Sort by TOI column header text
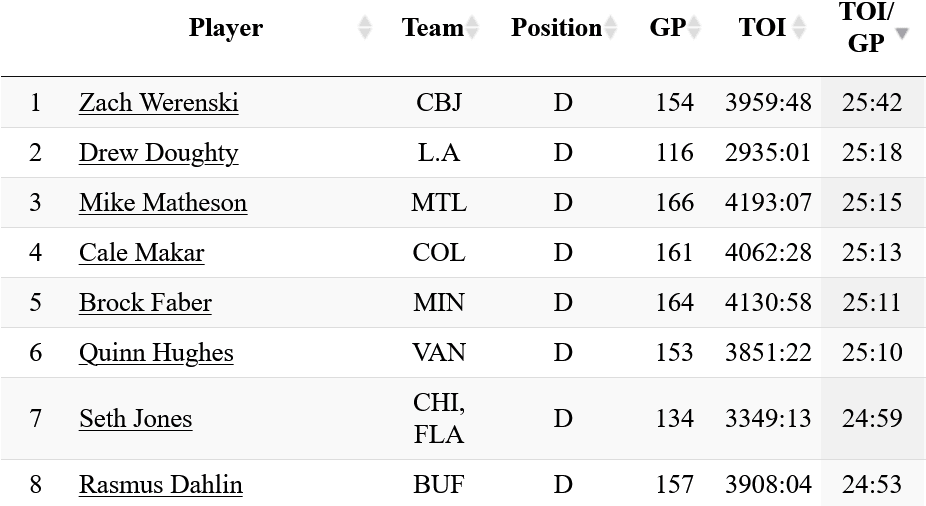 (762, 28)
